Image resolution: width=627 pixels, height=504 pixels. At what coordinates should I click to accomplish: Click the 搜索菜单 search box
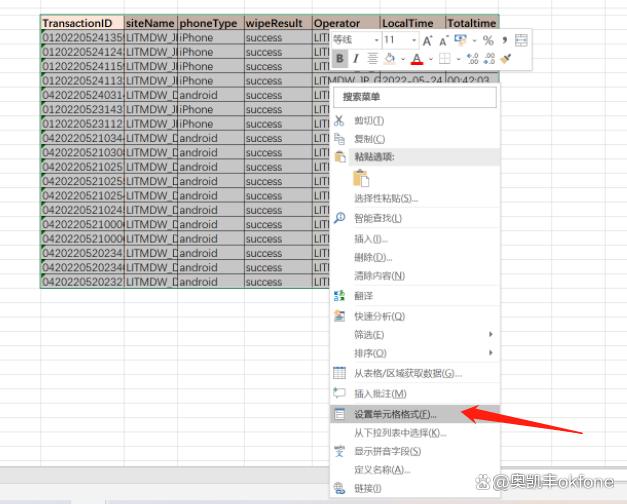(415, 97)
